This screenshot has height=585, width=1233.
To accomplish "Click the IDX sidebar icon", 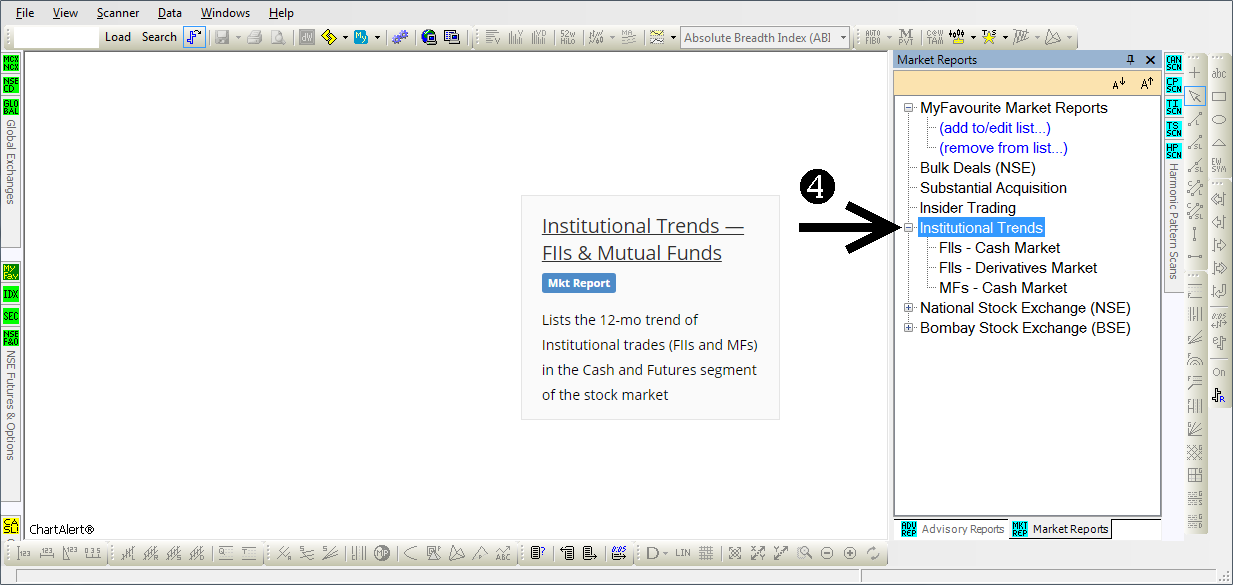I will pos(11,294).
